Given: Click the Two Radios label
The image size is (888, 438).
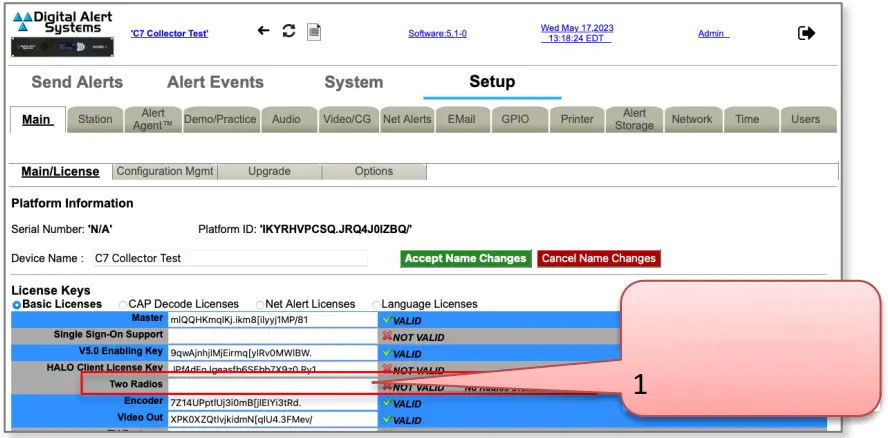Looking at the screenshot, I should pos(136,384).
